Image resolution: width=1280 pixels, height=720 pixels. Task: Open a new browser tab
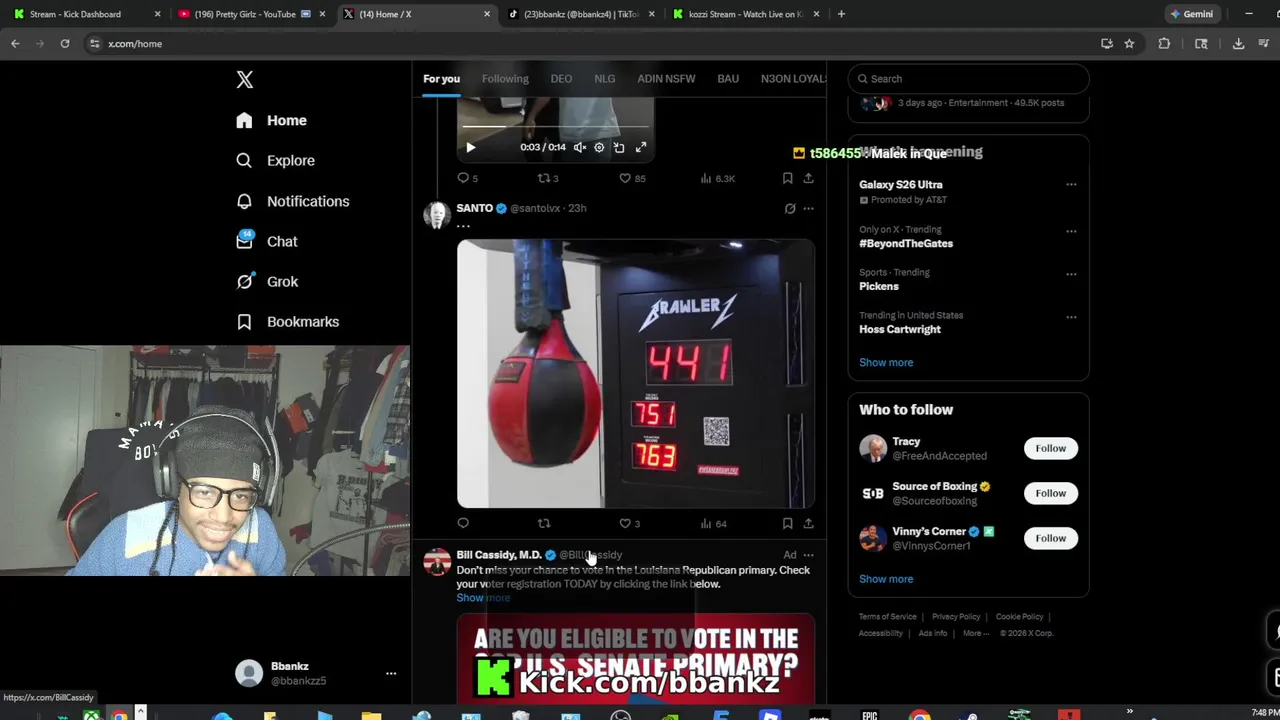tap(841, 14)
